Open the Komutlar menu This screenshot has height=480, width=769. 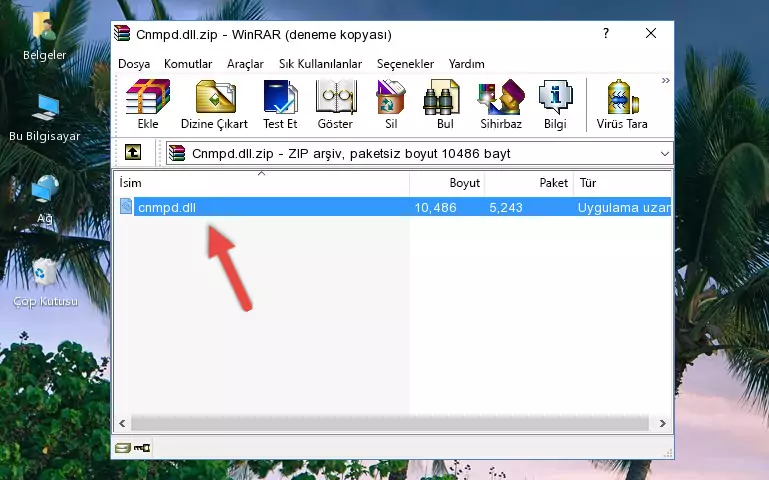[188, 64]
